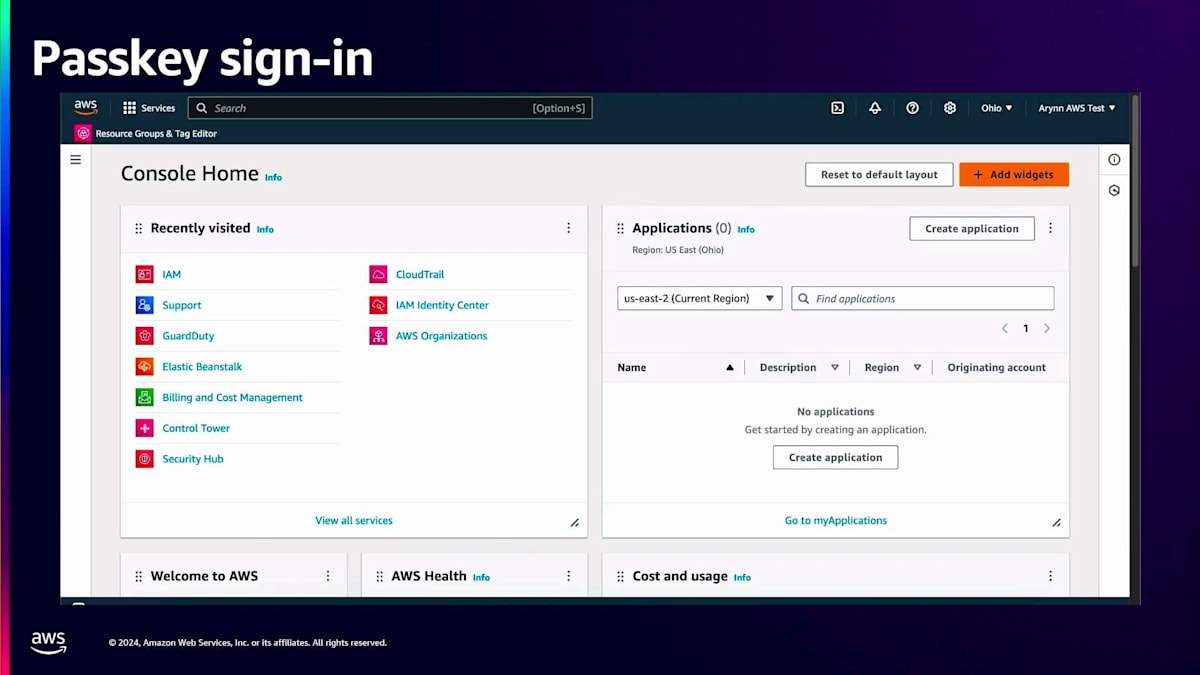Click the AWS Organizations service icon
1200x675 pixels.
click(x=378, y=336)
